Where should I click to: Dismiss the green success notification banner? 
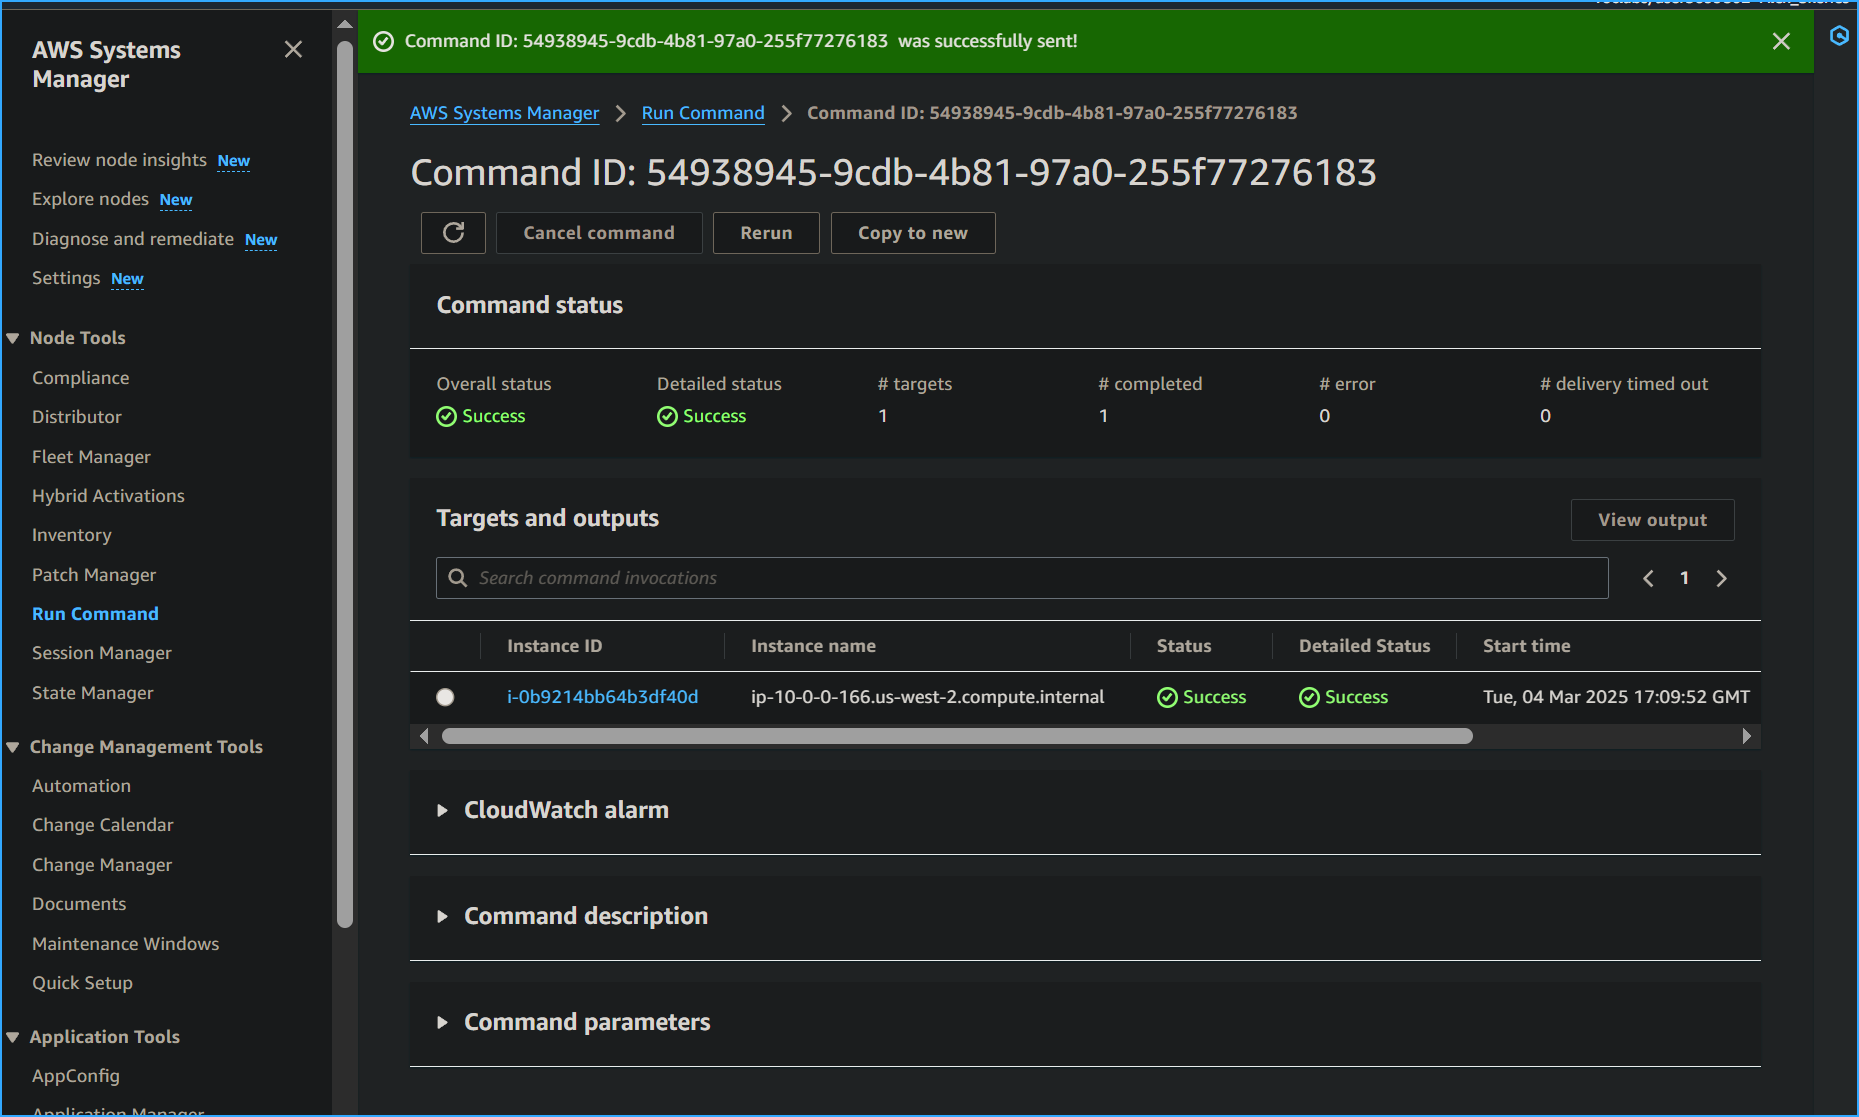[1781, 41]
